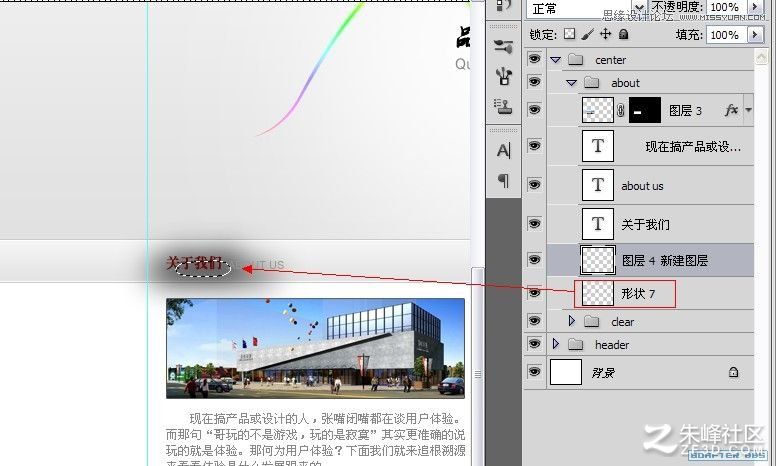Hide the 关于我们 text layer
The height and width of the screenshot is (466, 776).
(x=534, y=224)
